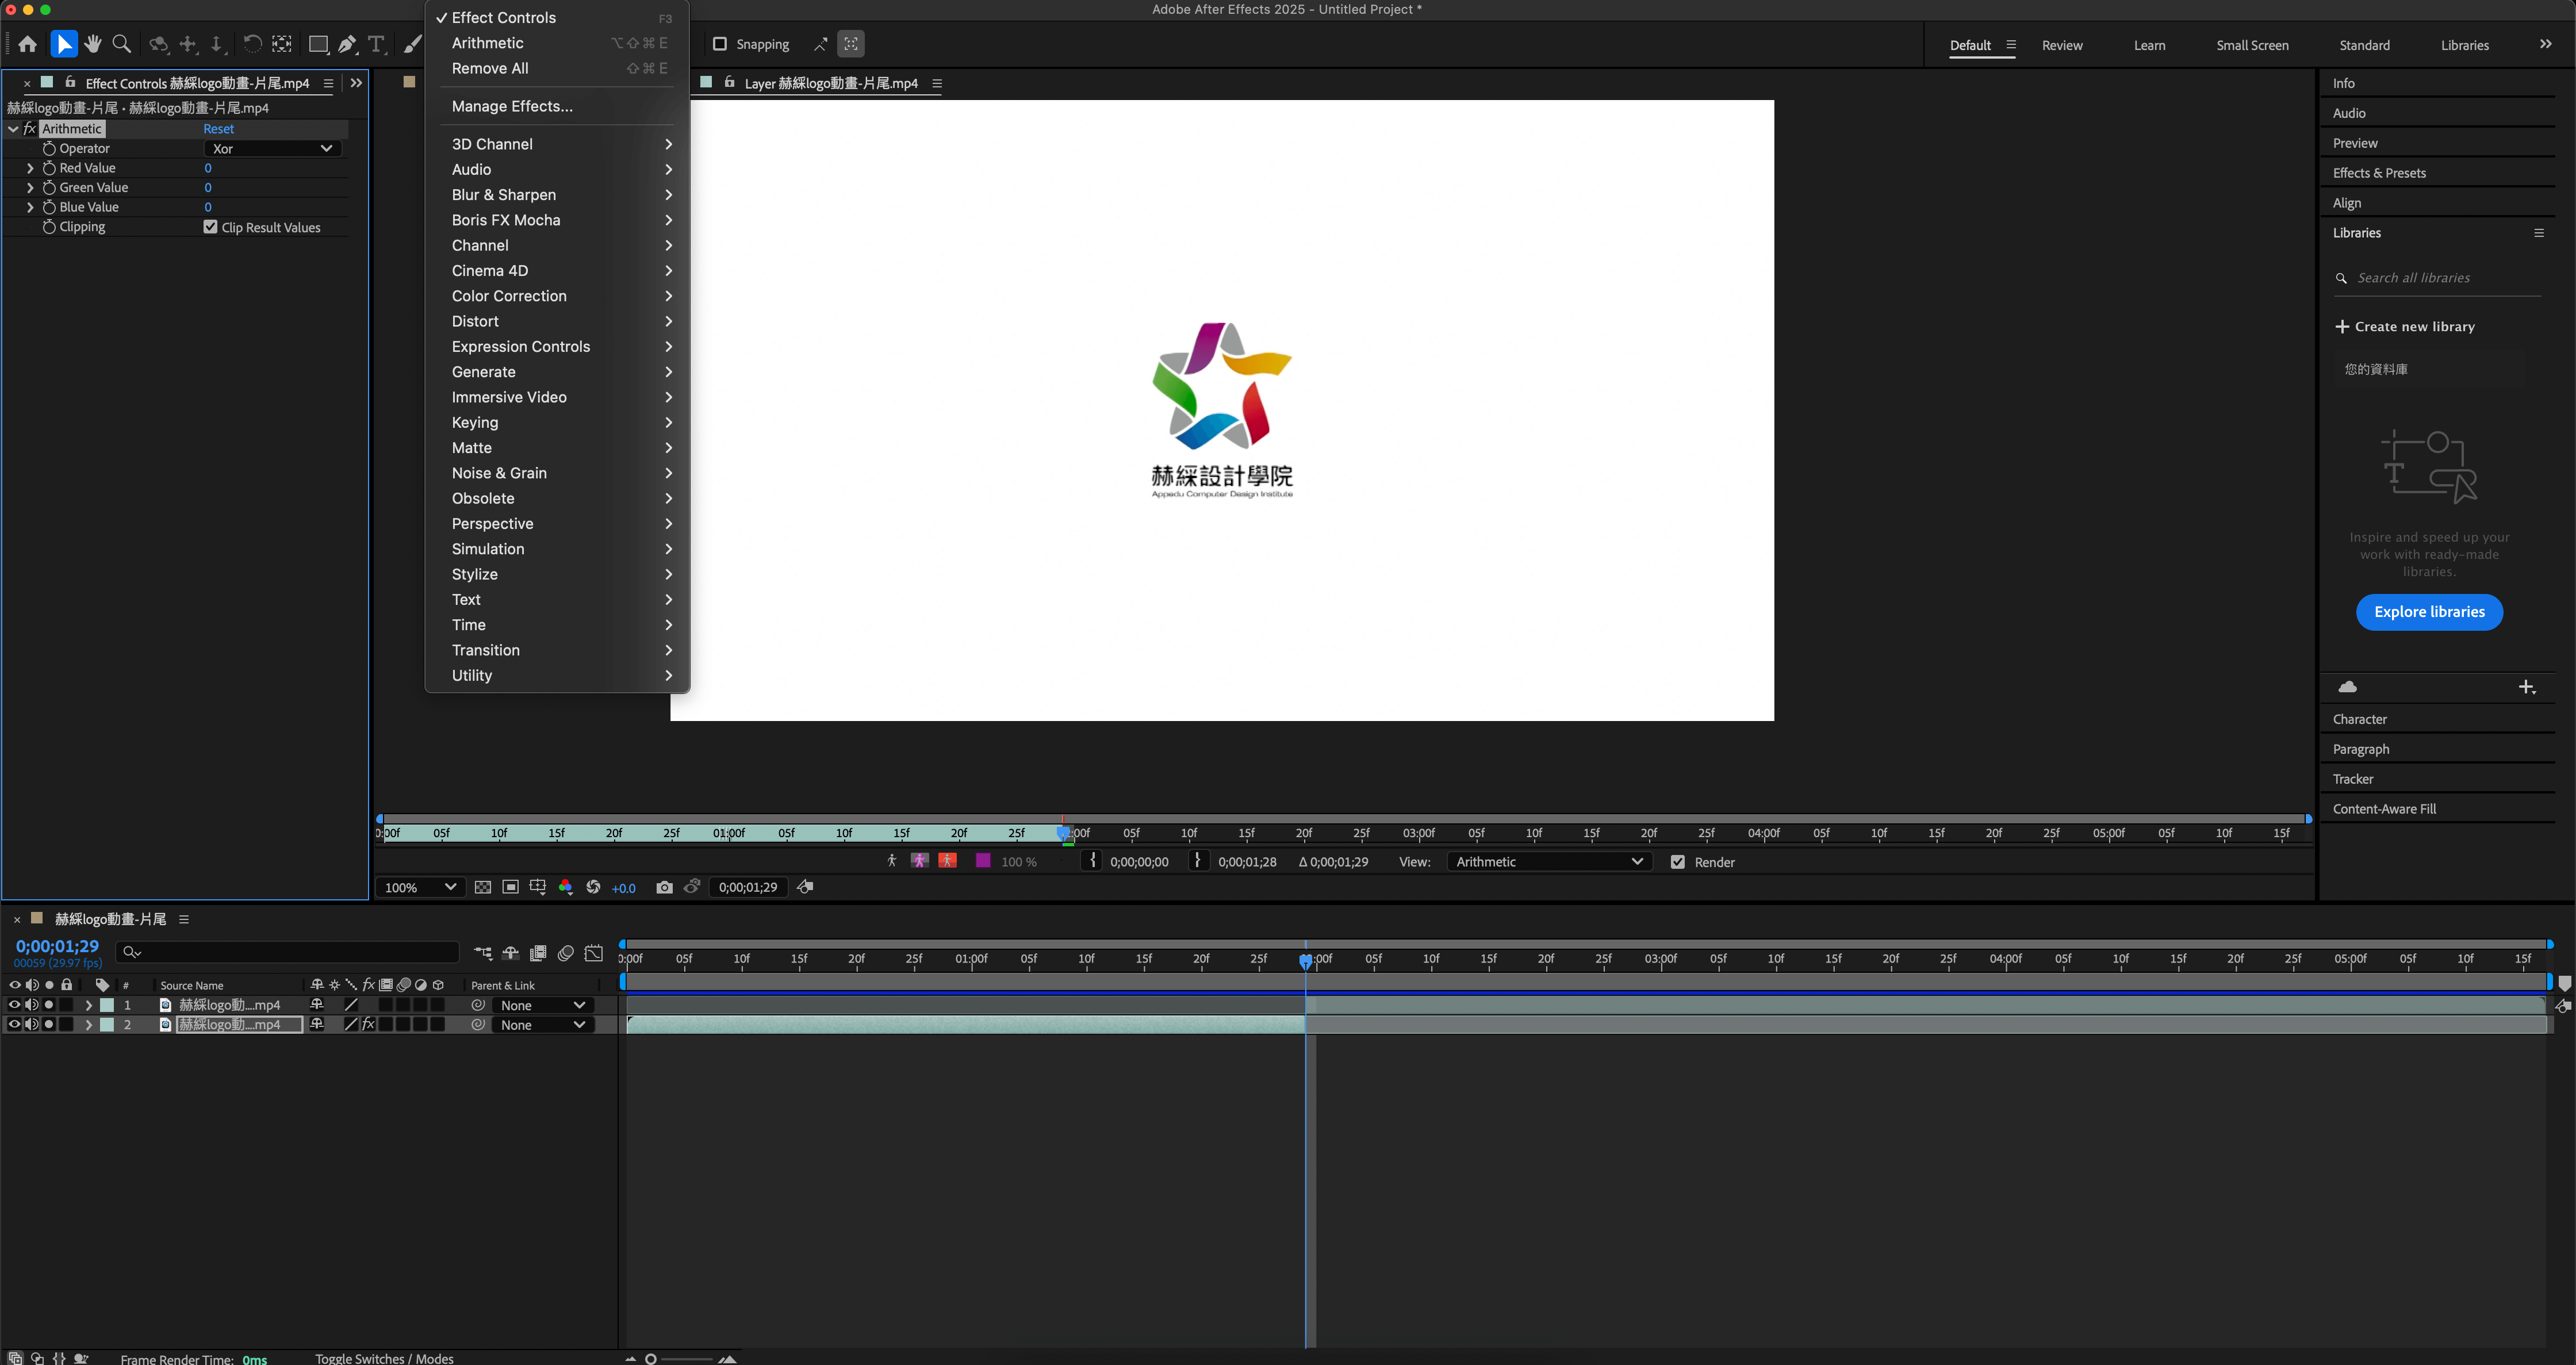Click the snap features icon beside Snapping

pyautogui.click(x=820, y=44)
